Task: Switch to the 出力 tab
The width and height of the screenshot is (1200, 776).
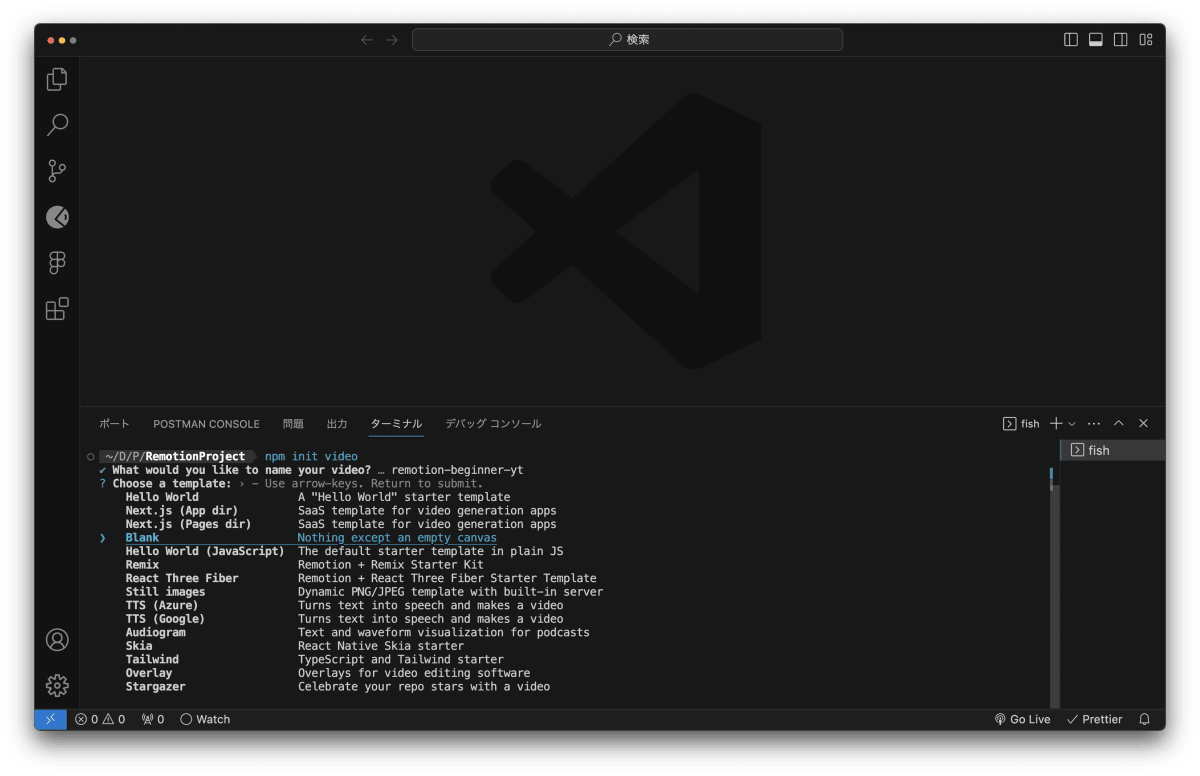Action: tap(337, 424)
